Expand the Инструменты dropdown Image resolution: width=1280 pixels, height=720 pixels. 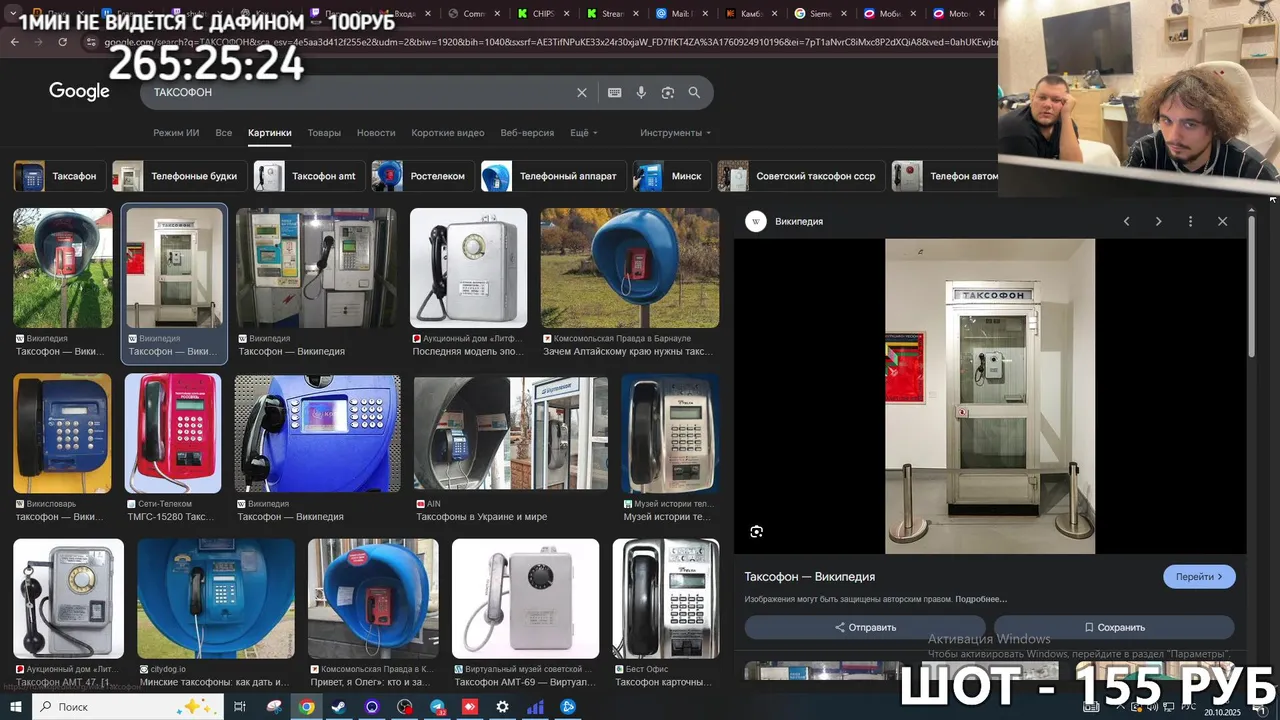pos(676,133)
